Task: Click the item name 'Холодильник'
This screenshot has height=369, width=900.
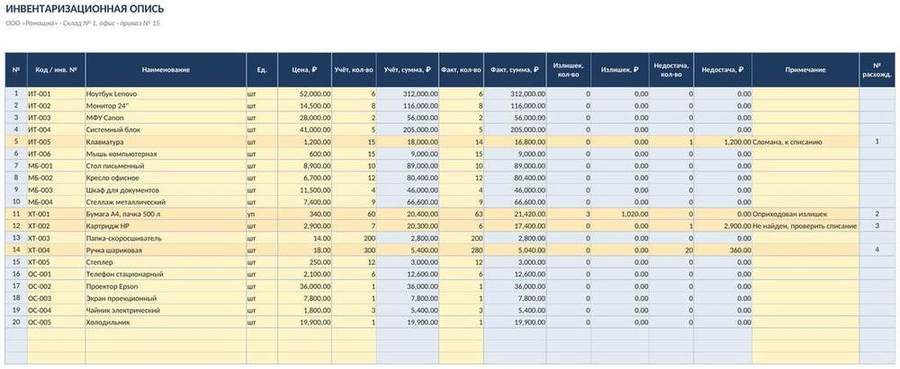Action: tap(166, 323)
